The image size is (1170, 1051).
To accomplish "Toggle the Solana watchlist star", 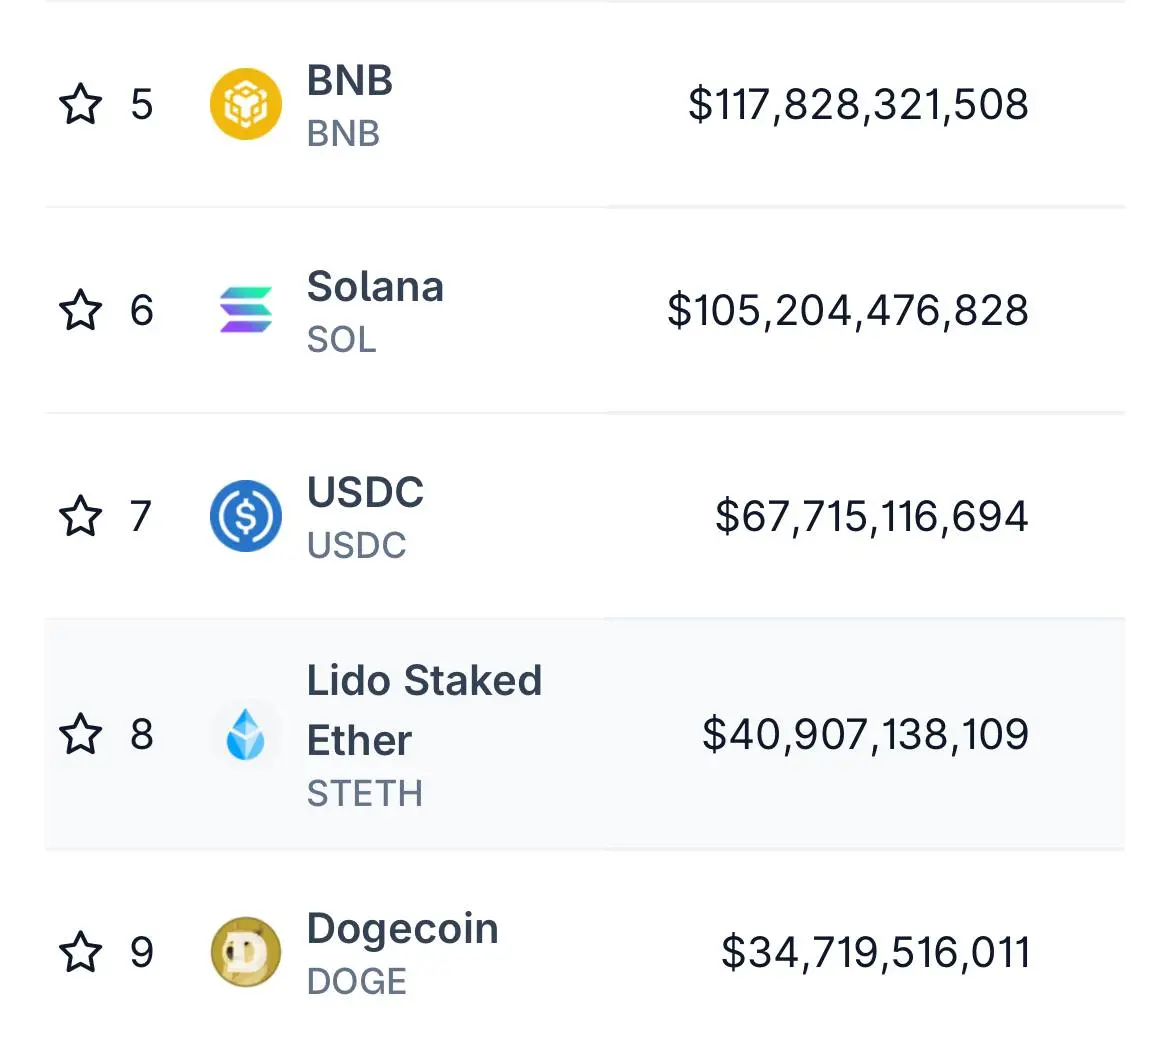I will tap(80, 310).
